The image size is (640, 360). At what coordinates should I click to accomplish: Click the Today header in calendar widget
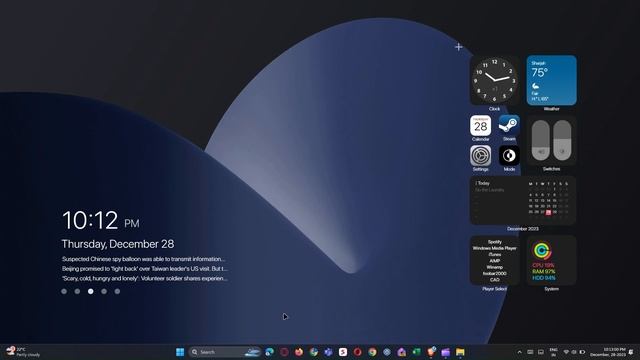coord(483,183)
